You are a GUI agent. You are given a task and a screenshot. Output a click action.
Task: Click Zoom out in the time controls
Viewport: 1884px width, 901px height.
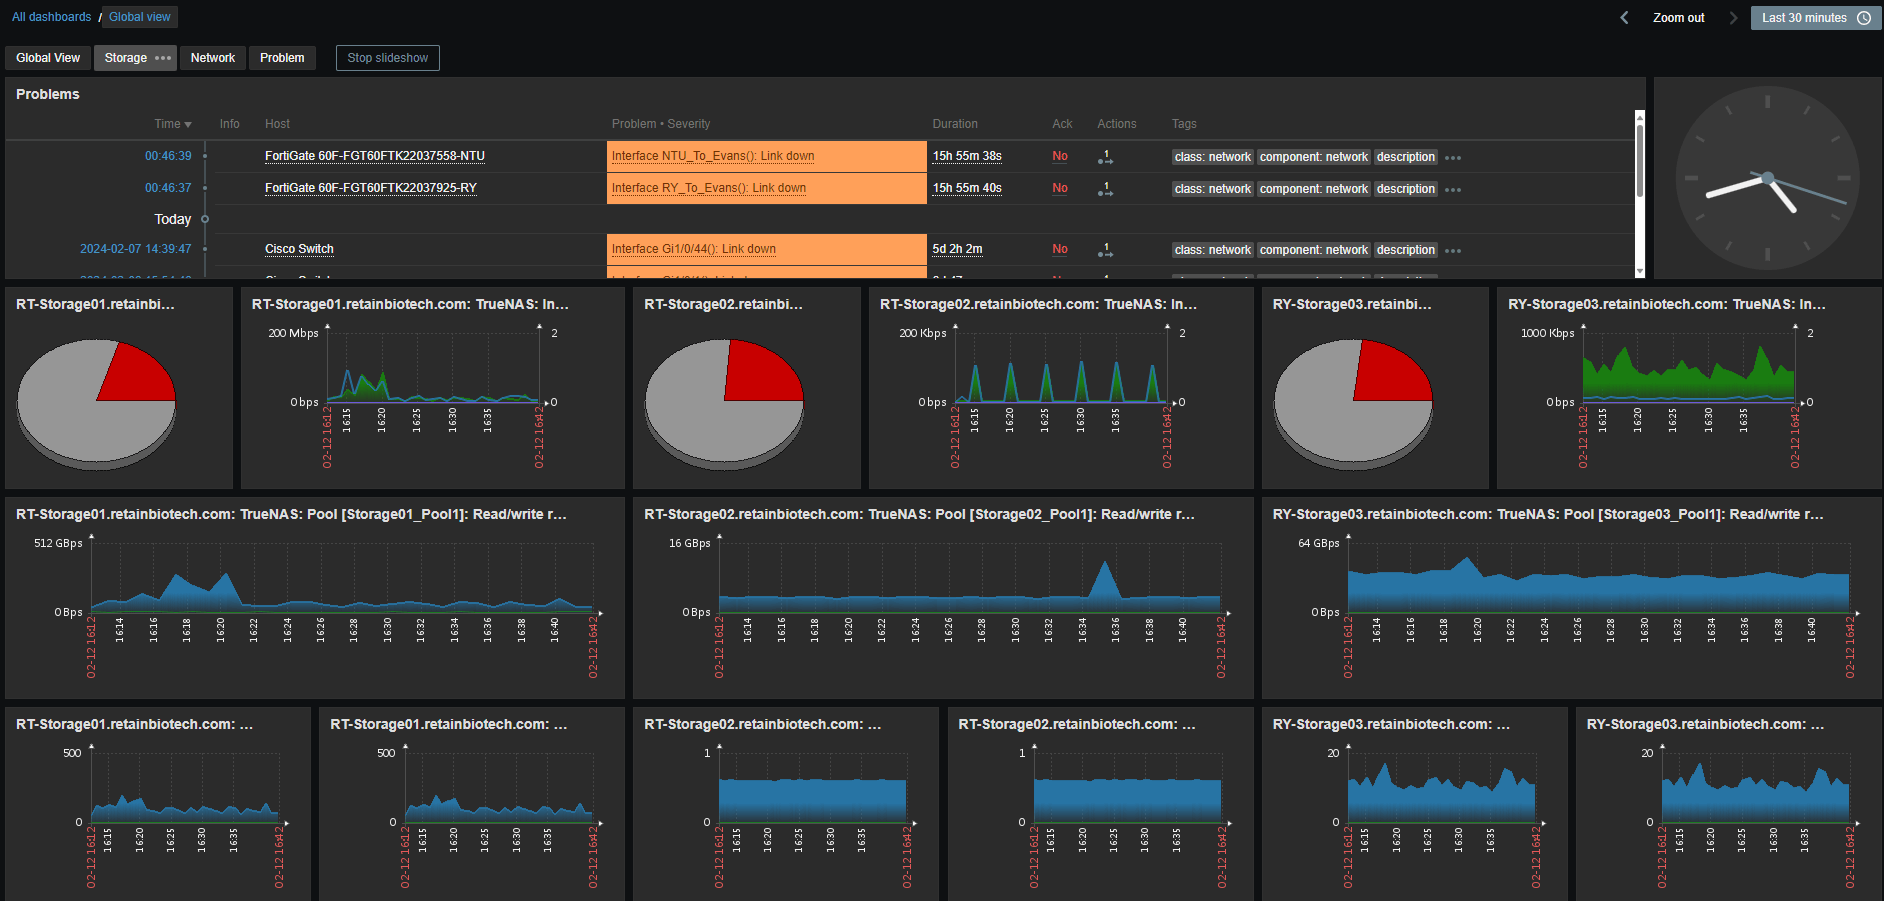click(1678, 18)
